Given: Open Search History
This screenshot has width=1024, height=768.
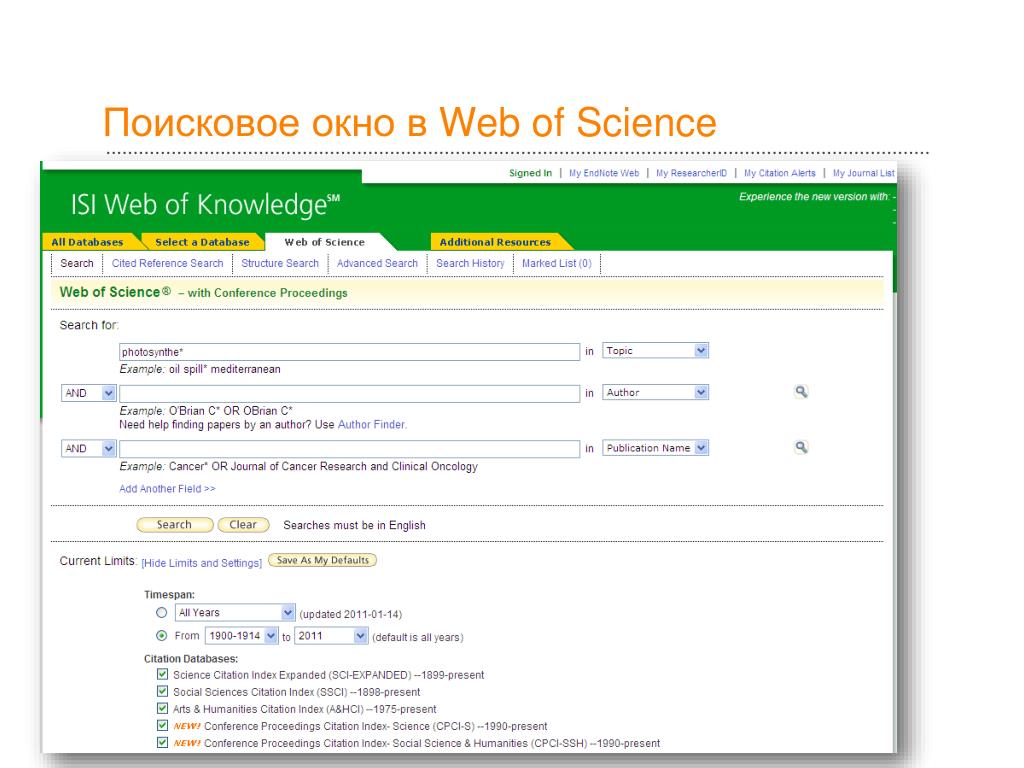Looking at the screenshot, I should click(470, 263).
